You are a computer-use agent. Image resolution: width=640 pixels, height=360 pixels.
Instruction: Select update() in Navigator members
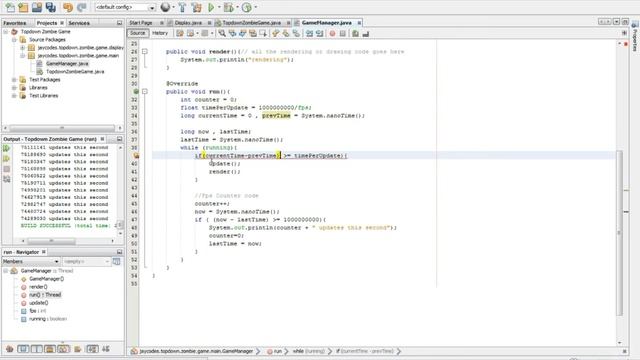point(38,303)
